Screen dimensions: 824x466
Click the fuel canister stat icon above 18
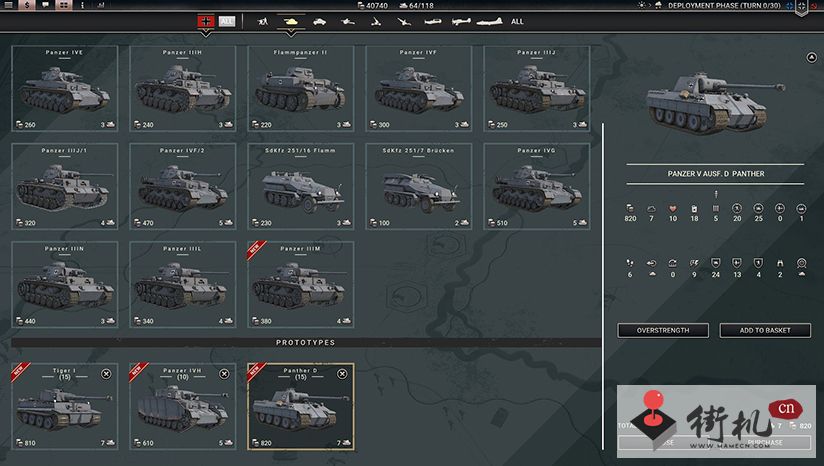(x=694, y=209)
